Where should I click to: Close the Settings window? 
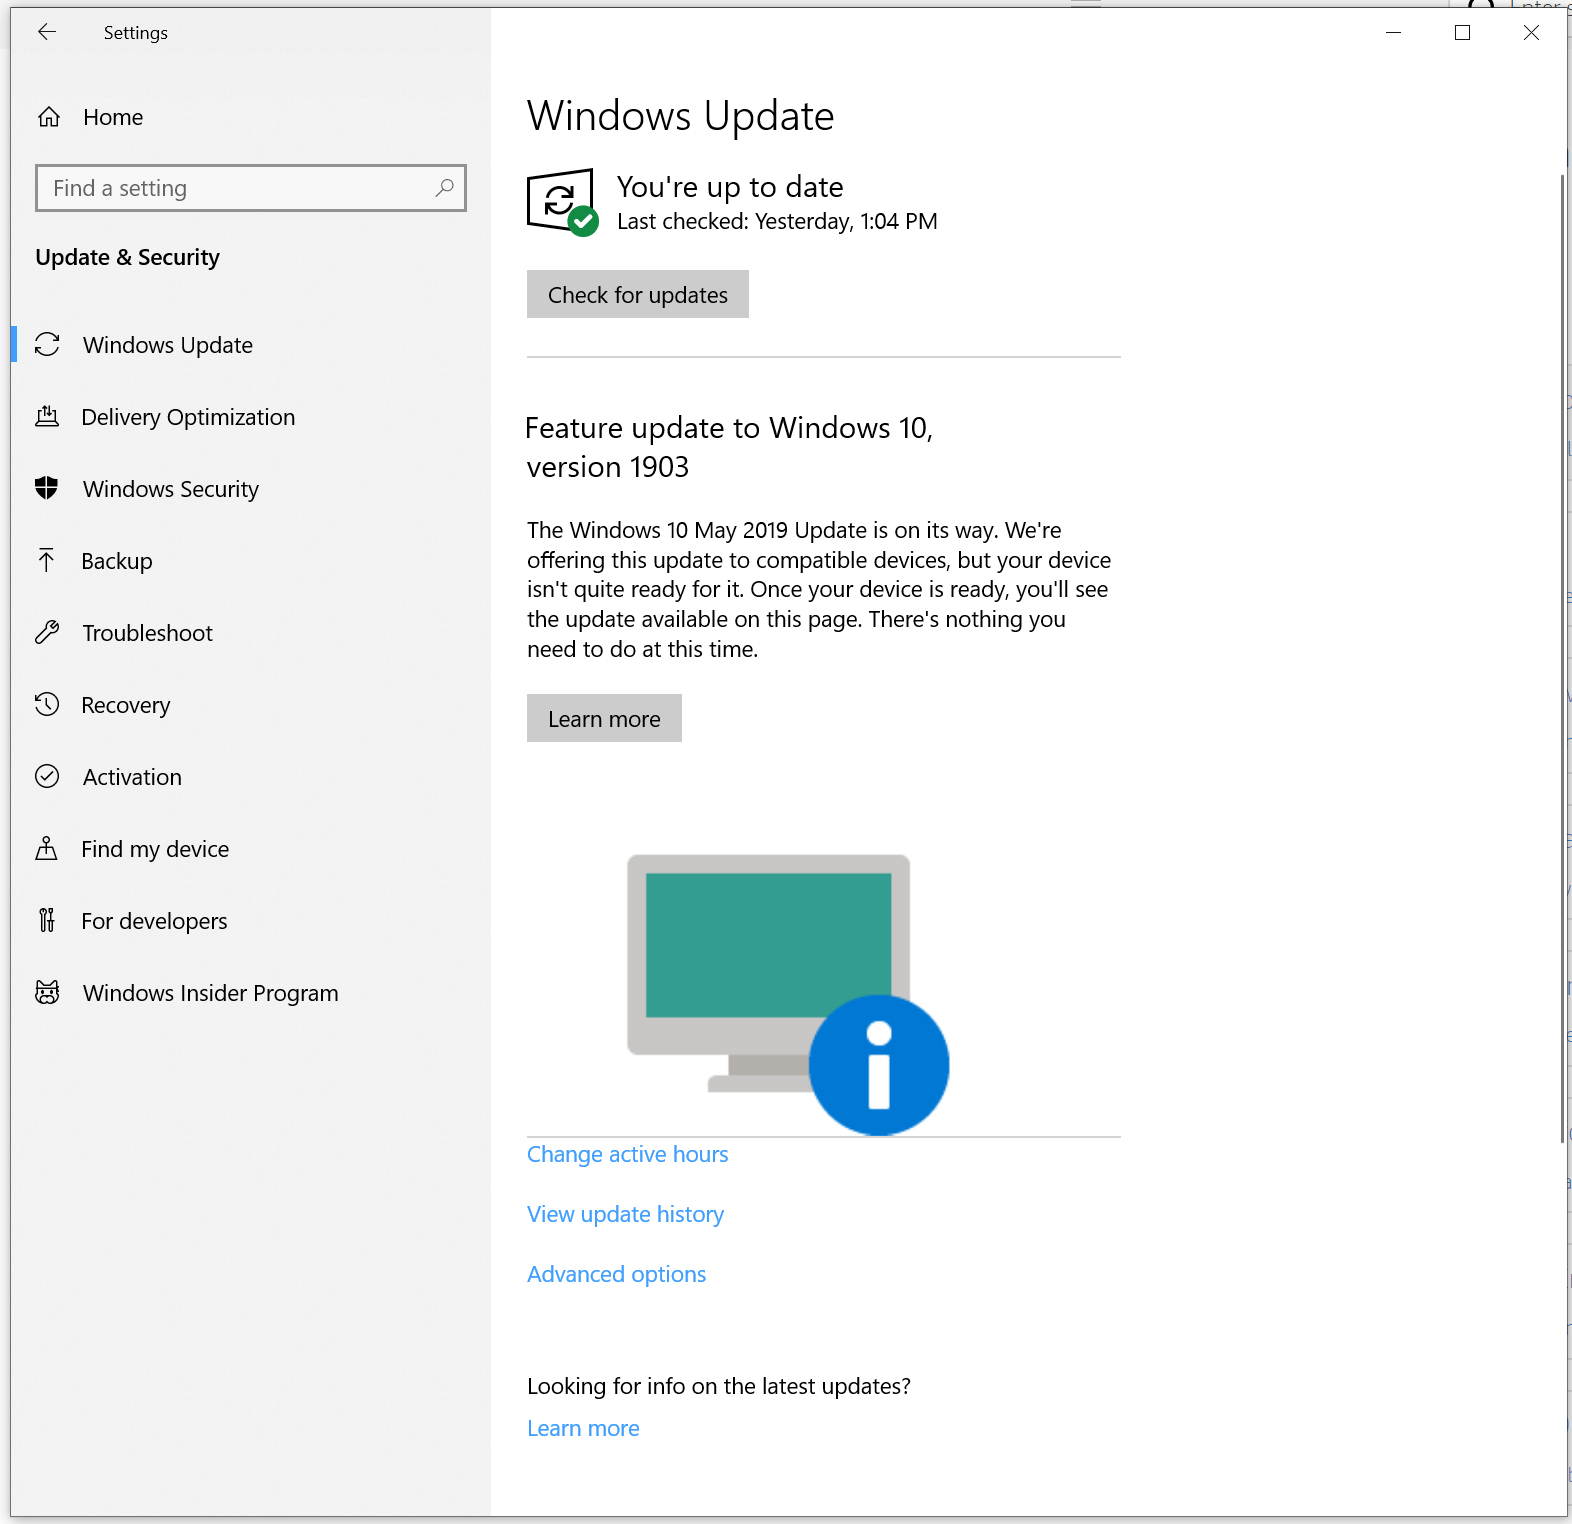(x=1531, y=32)
